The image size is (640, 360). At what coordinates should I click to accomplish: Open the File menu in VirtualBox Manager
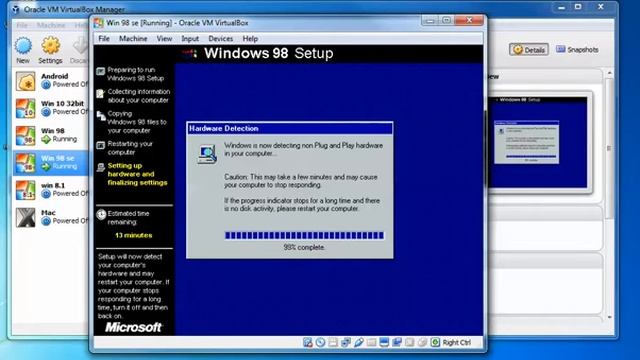(22, 25)
